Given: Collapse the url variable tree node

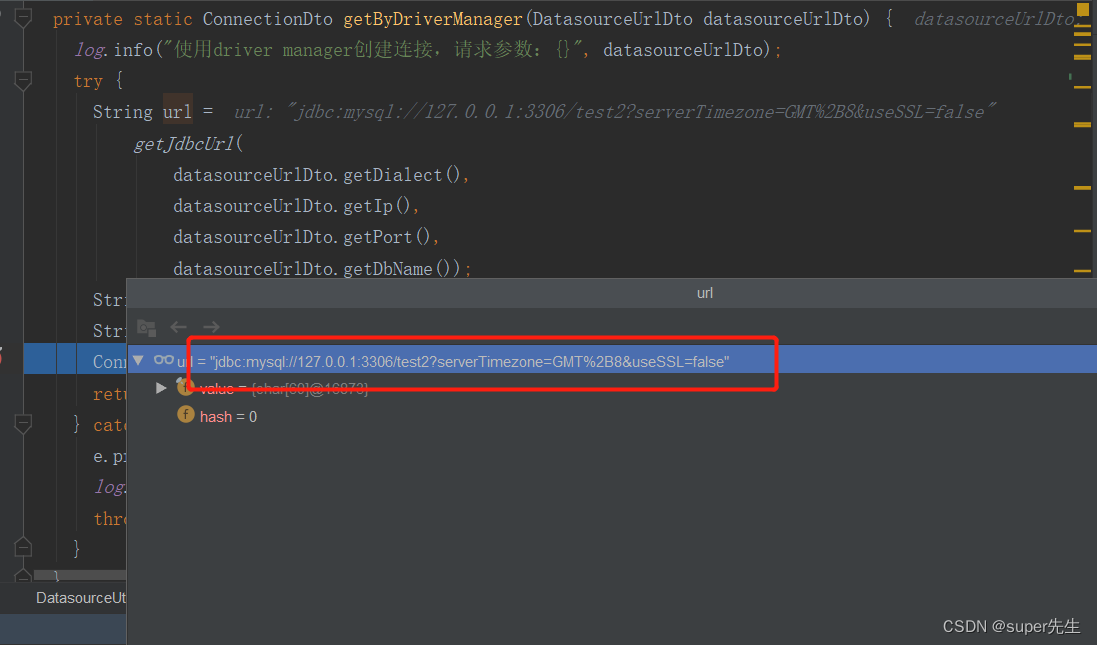Looking at the screenshot, I should pos(139,360).
